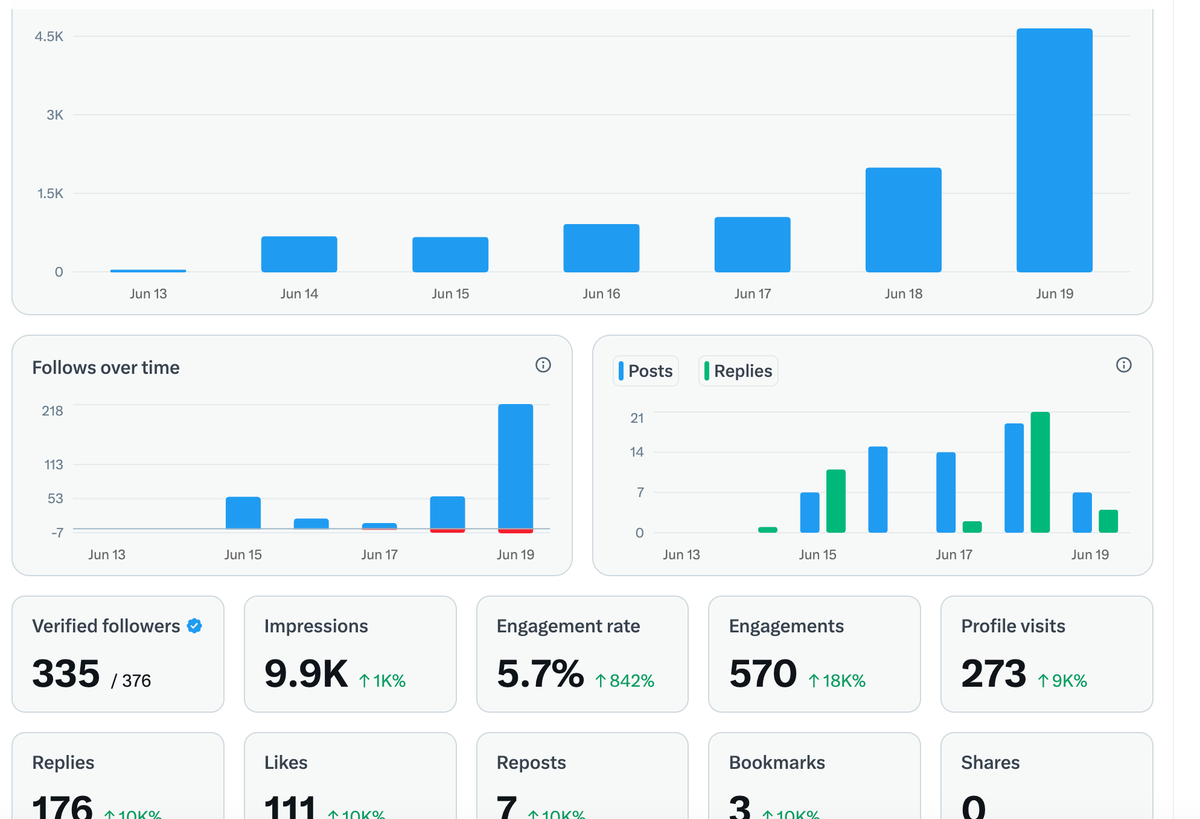1200x819 pixels.
Task: Select the Engagements metric card
Action: coord(814,654)
